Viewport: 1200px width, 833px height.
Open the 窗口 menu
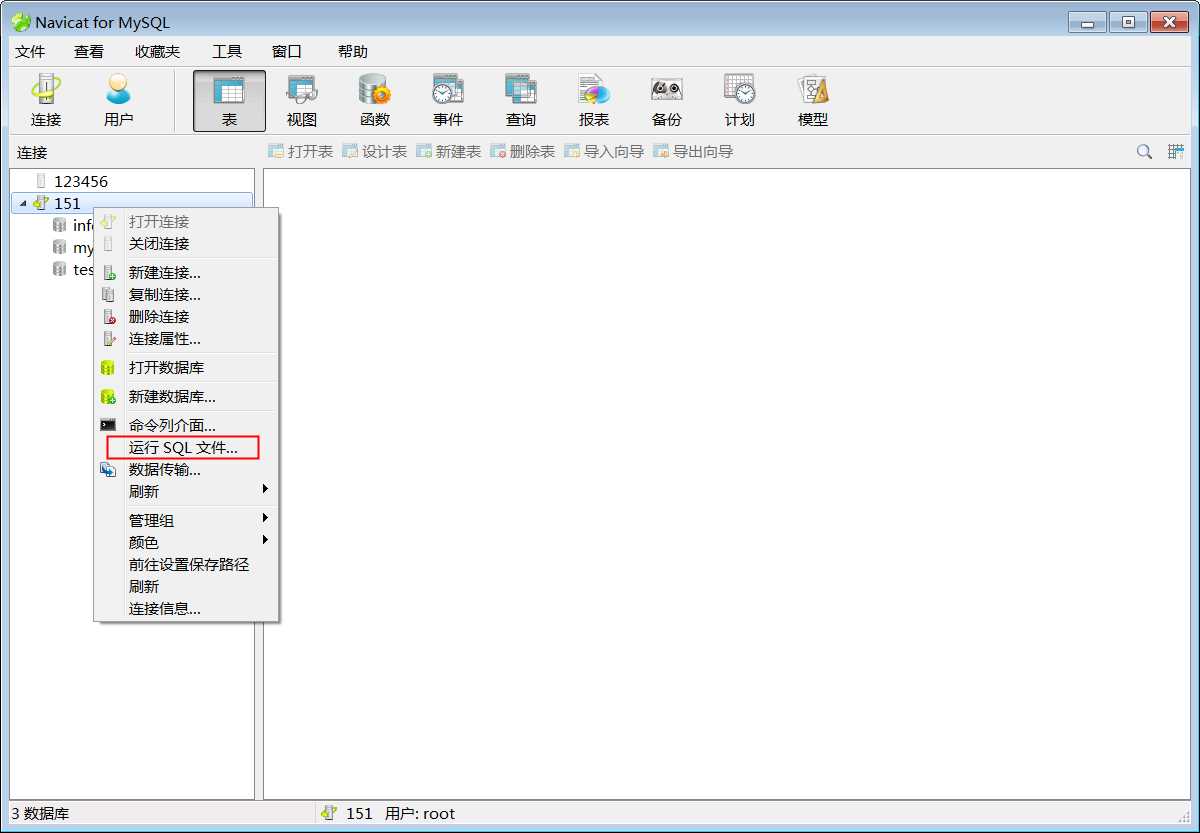[x=287, y=52]
